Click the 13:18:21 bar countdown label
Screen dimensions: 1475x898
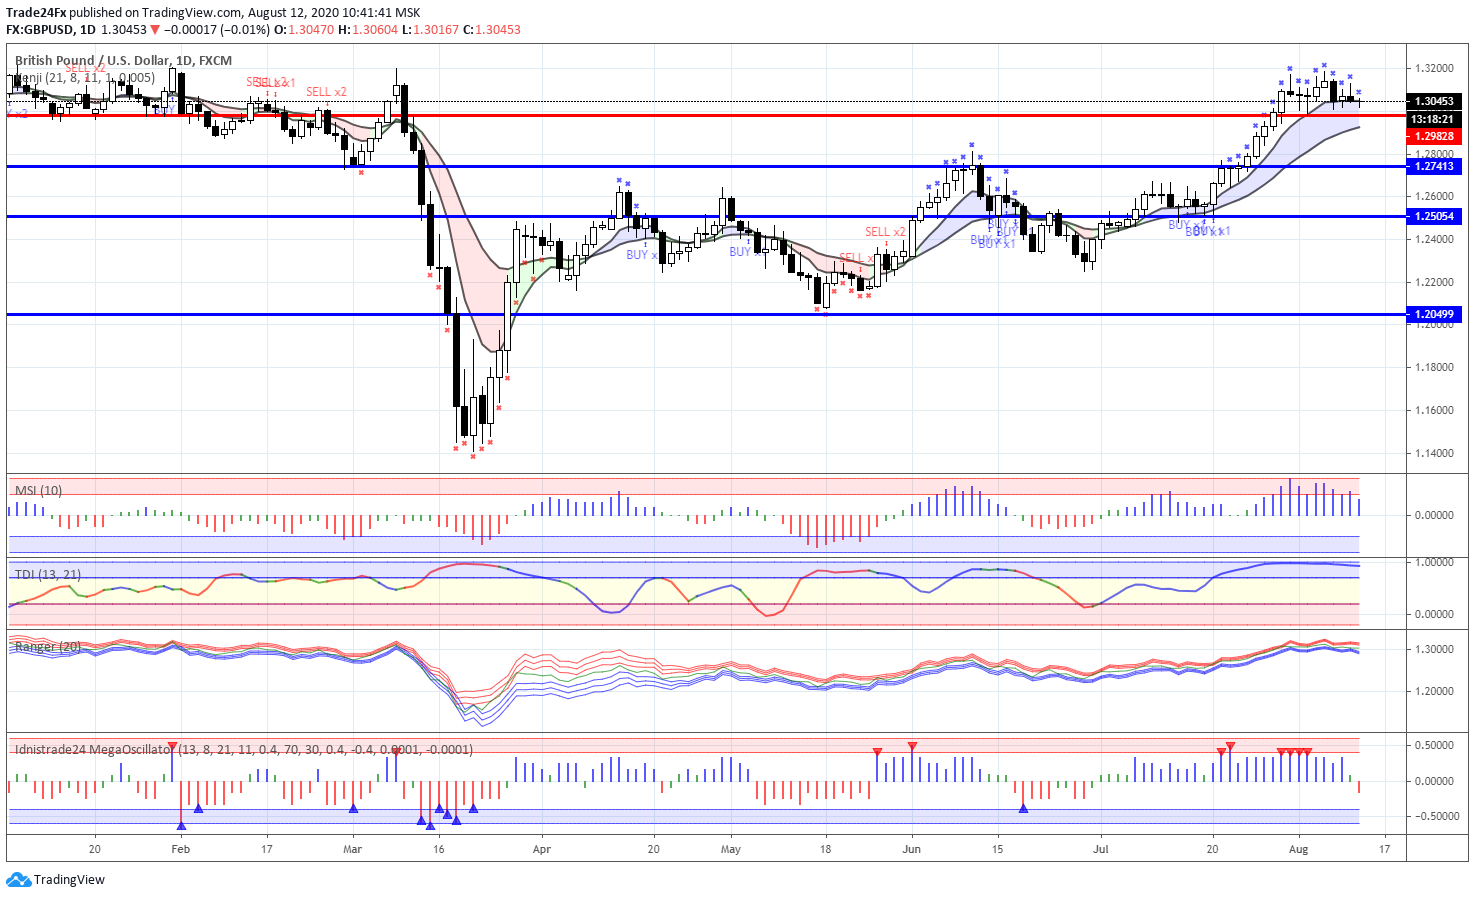point(1434,119)
